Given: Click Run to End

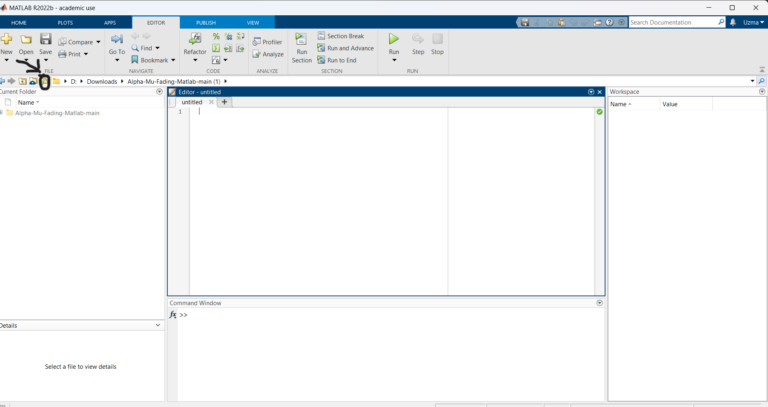Looking at the screenshot, I should (x=337, y=60).
